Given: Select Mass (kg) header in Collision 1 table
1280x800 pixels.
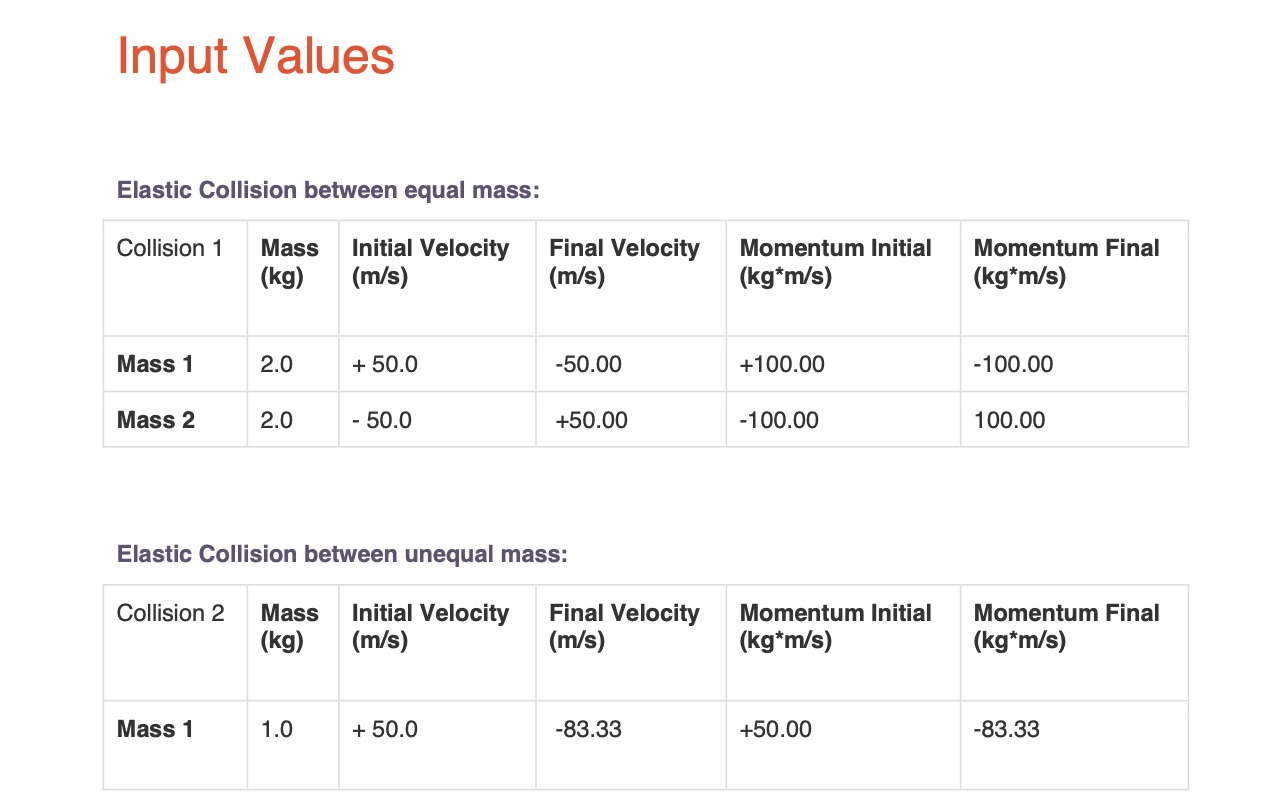Looking at the screenshot, I should 289,262.
